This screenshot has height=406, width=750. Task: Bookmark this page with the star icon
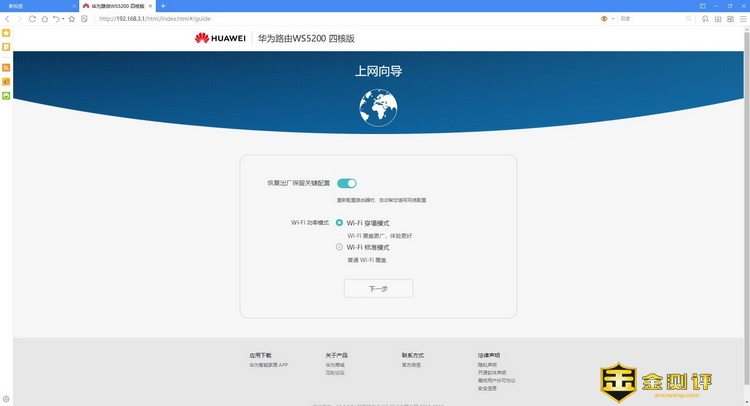72,18
